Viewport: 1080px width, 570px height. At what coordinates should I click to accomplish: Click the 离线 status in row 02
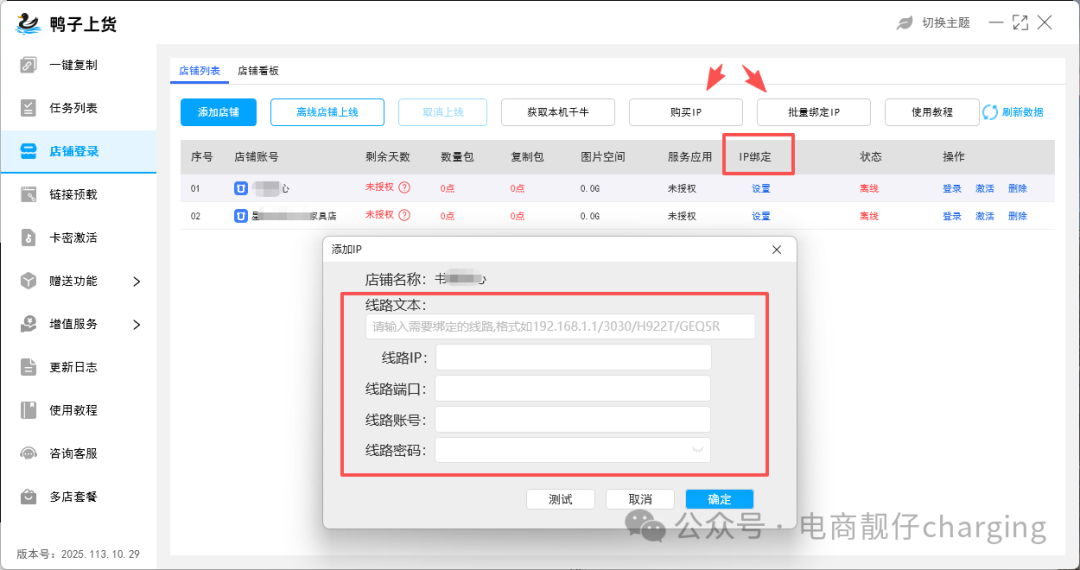pos(869,216)
